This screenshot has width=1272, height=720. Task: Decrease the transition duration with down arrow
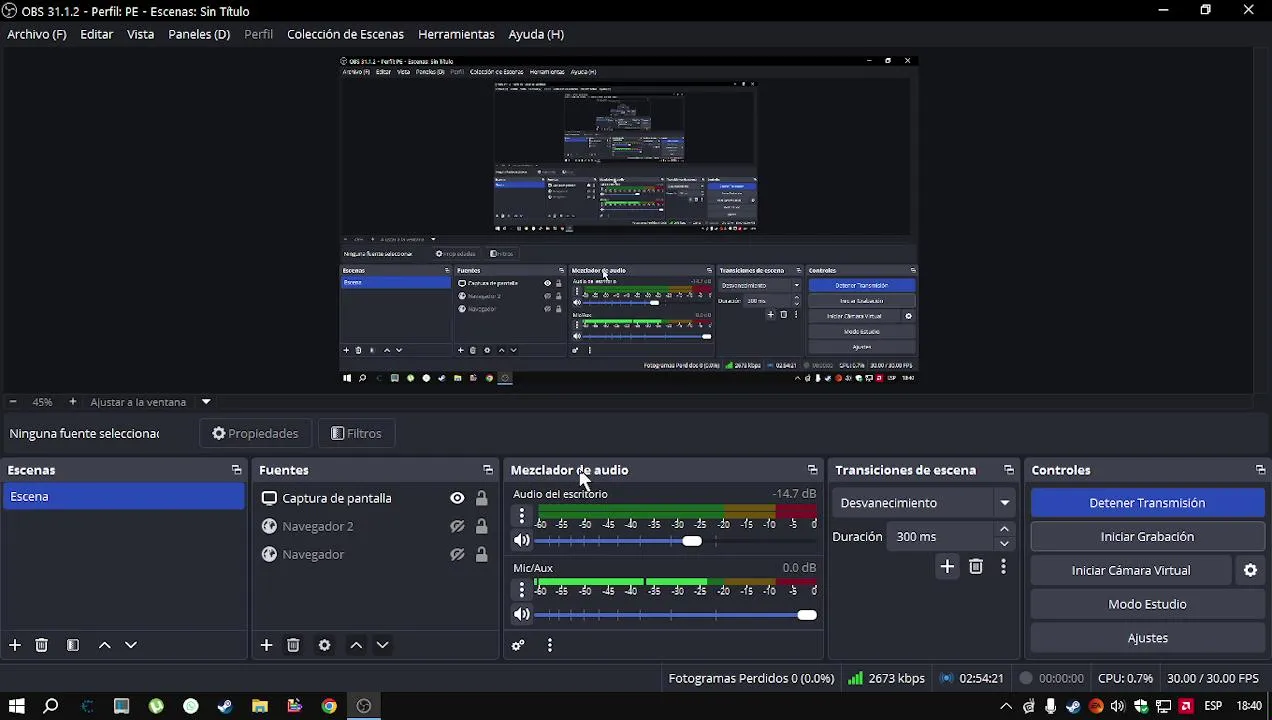pyautogui.click(x=1004, y=544)
